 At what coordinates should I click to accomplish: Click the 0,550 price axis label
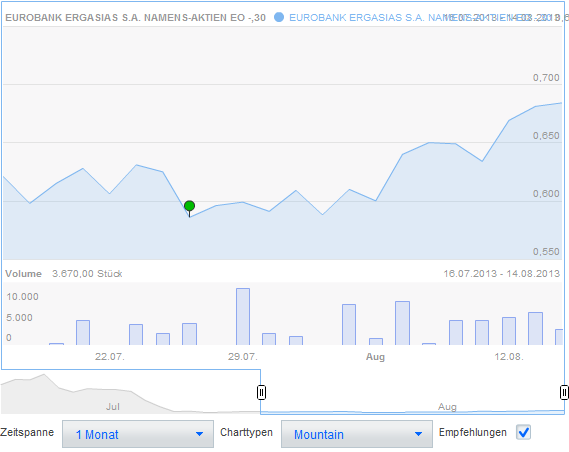pyautogui.click(x=546, y=251)
